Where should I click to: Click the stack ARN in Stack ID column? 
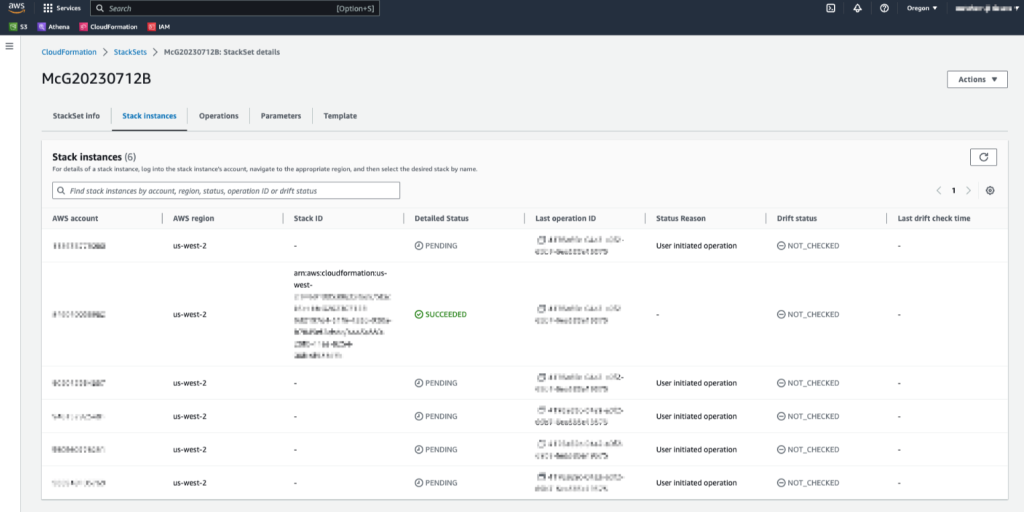click(344, 314)
